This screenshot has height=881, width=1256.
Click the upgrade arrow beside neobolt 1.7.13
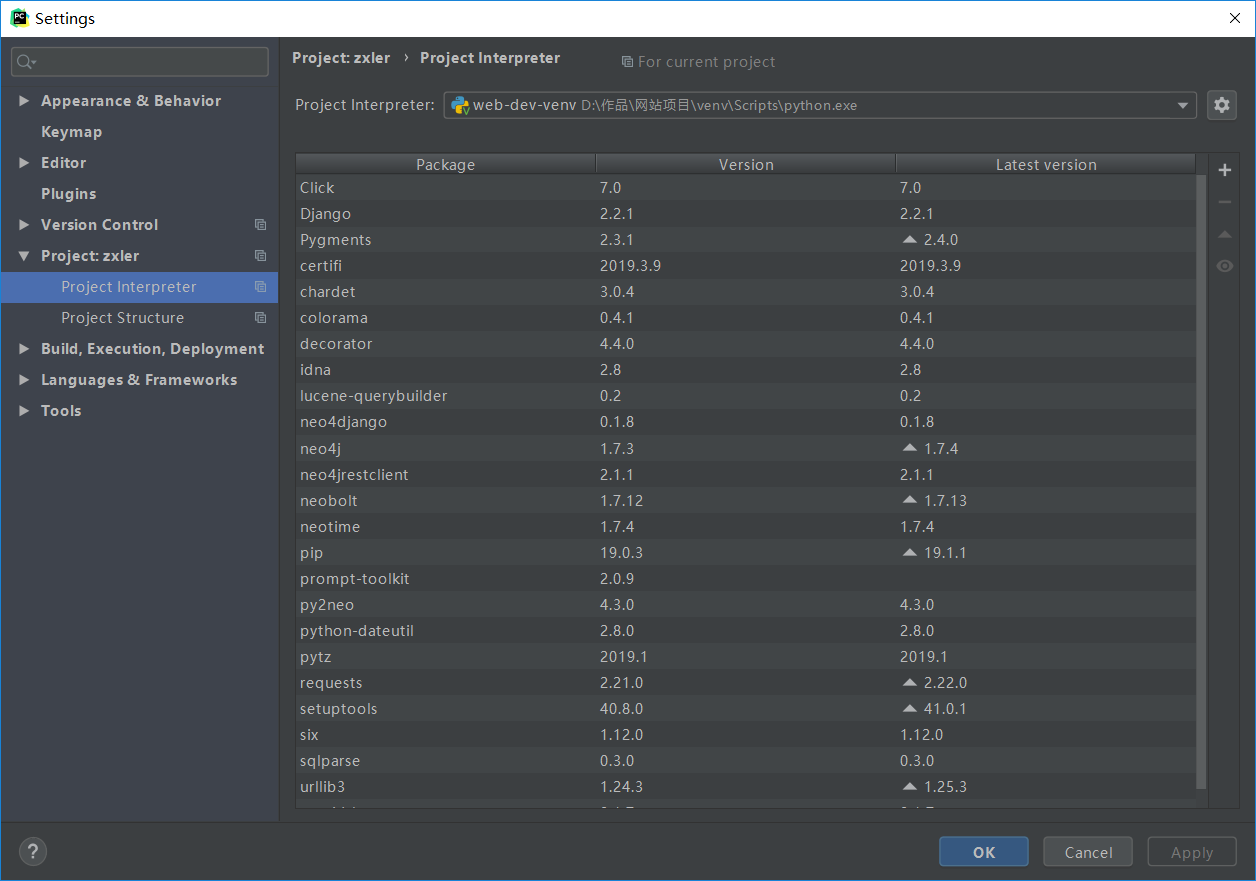click(909, 500)
